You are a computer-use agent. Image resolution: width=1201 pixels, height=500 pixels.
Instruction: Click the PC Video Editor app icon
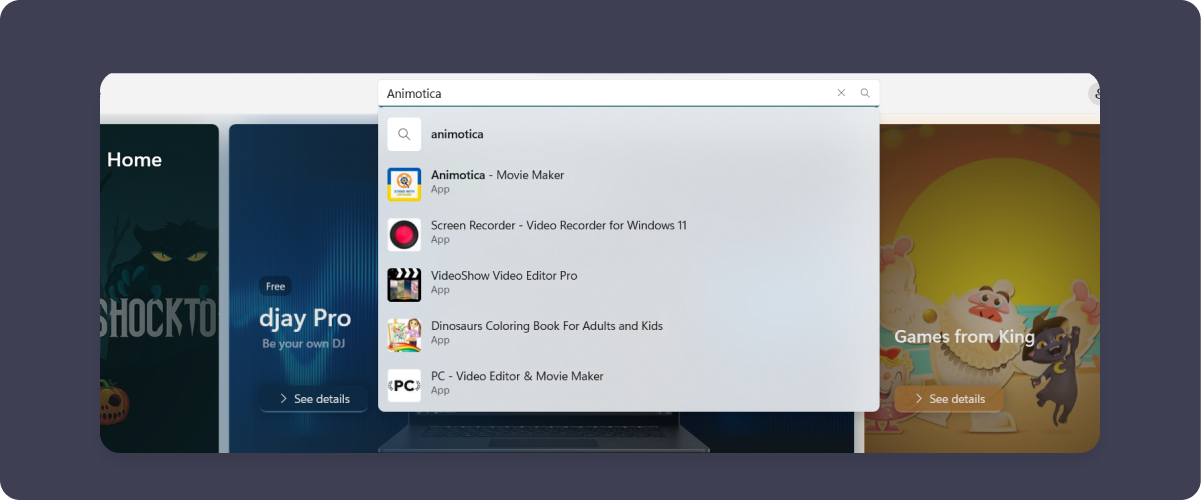click(x=404, y=385)
